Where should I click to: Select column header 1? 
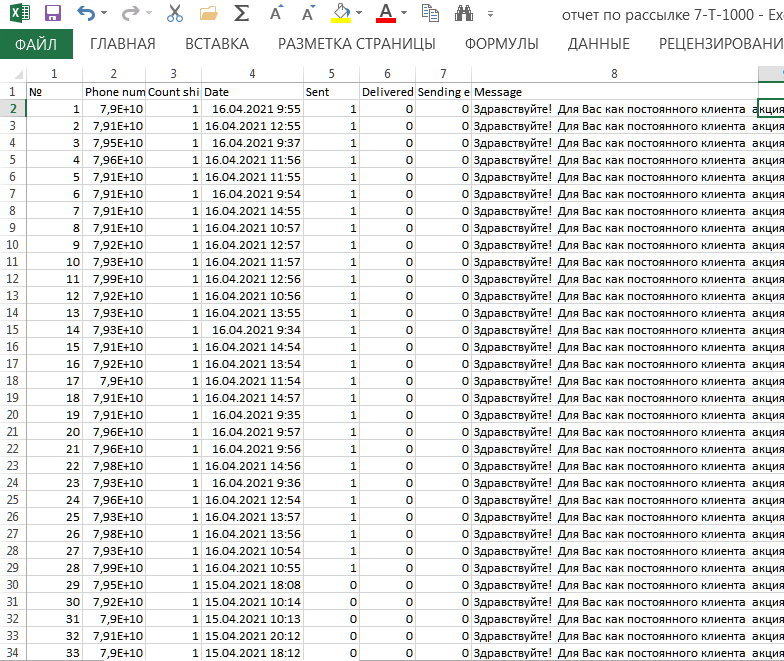coord(54,74)
